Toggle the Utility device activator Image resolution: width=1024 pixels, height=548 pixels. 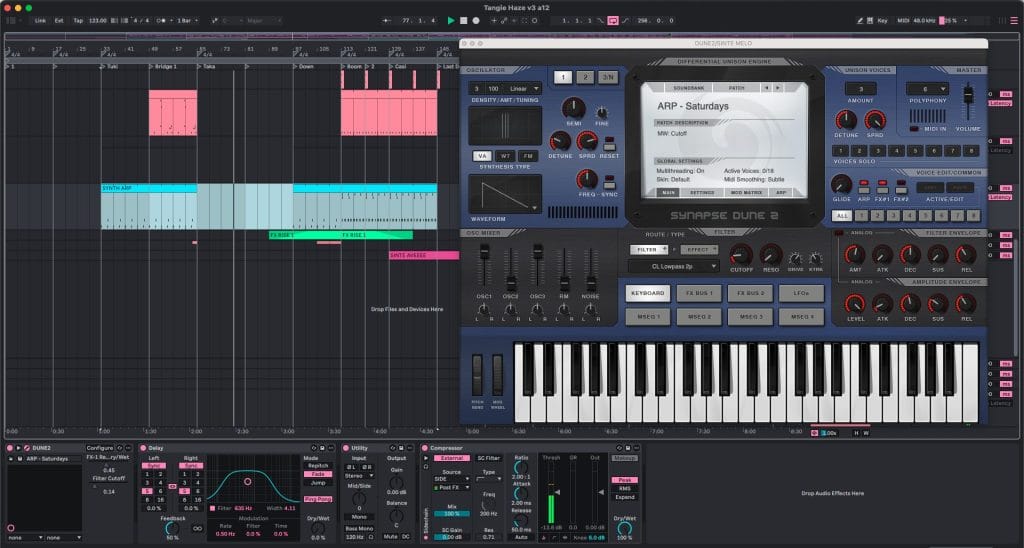click(346, 448)
